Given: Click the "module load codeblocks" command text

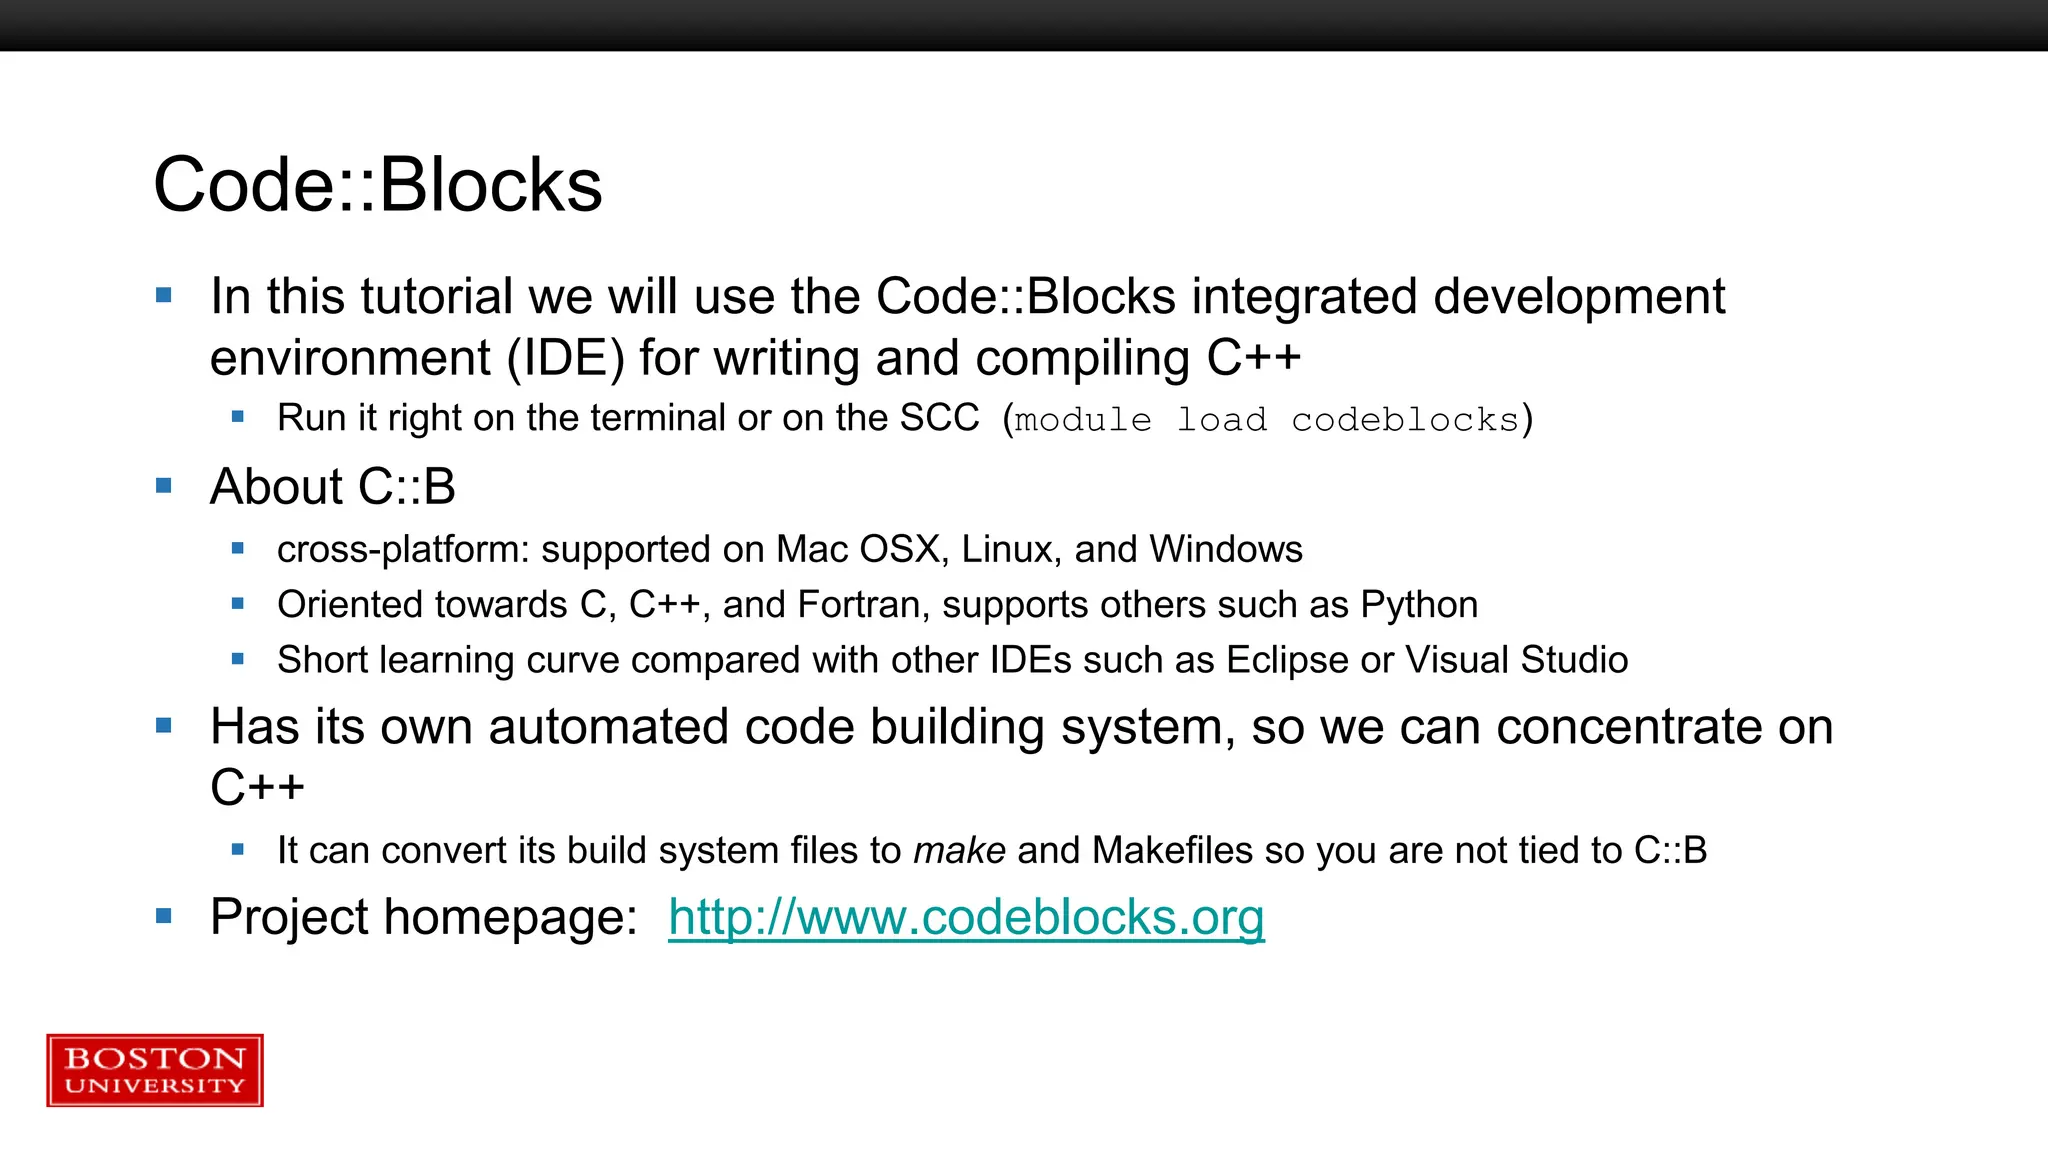Looking at the screenshot, I should click(x=1266, y=420).
